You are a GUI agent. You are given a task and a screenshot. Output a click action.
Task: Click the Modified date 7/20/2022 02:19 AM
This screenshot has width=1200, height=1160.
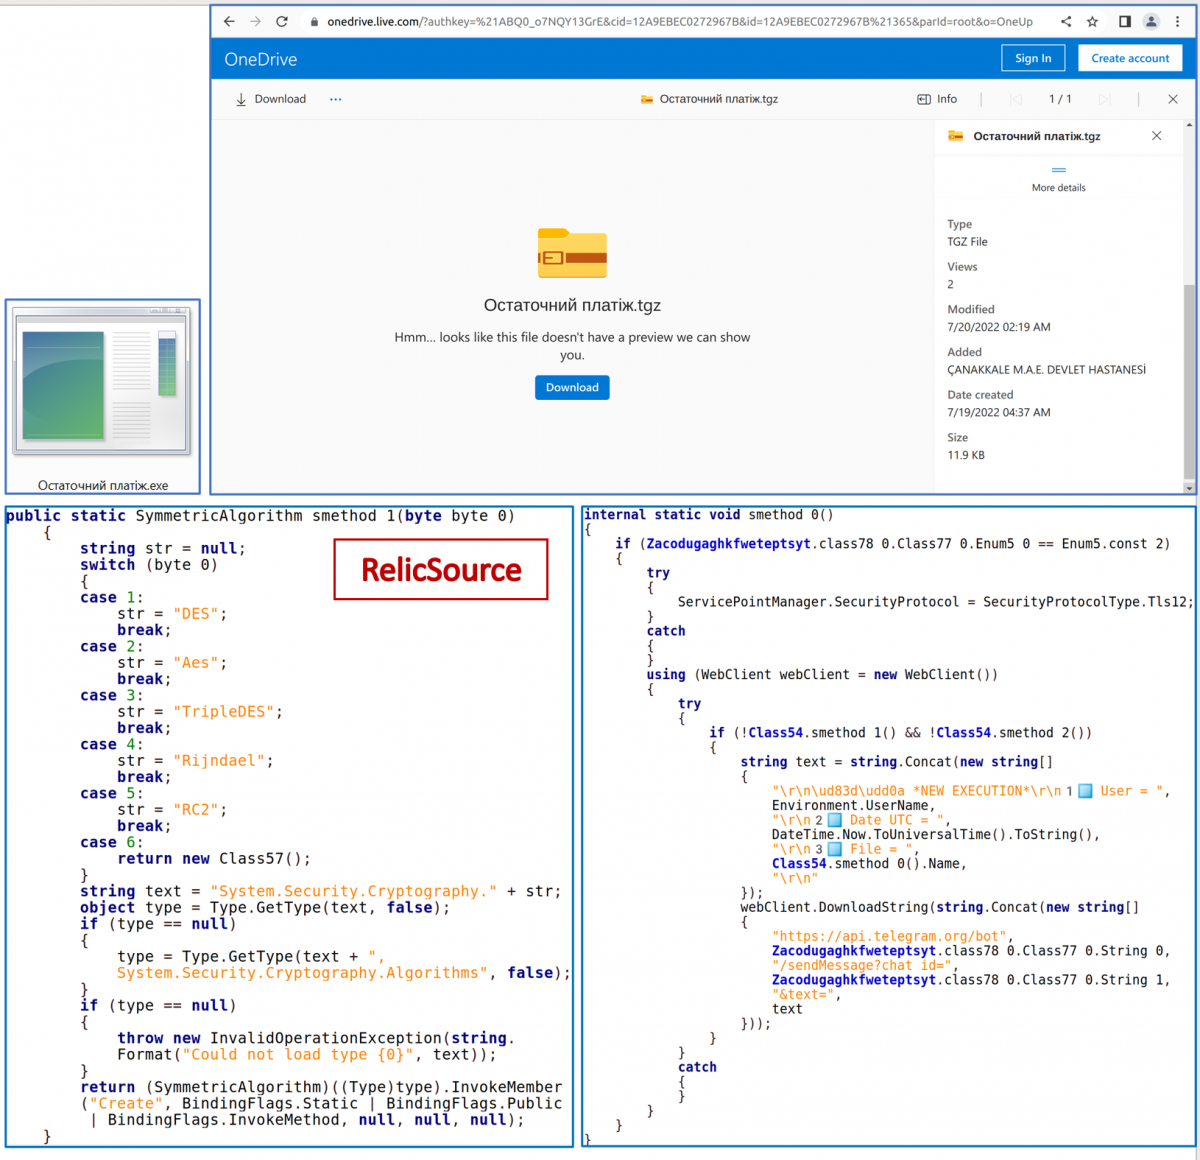point(999,327)
